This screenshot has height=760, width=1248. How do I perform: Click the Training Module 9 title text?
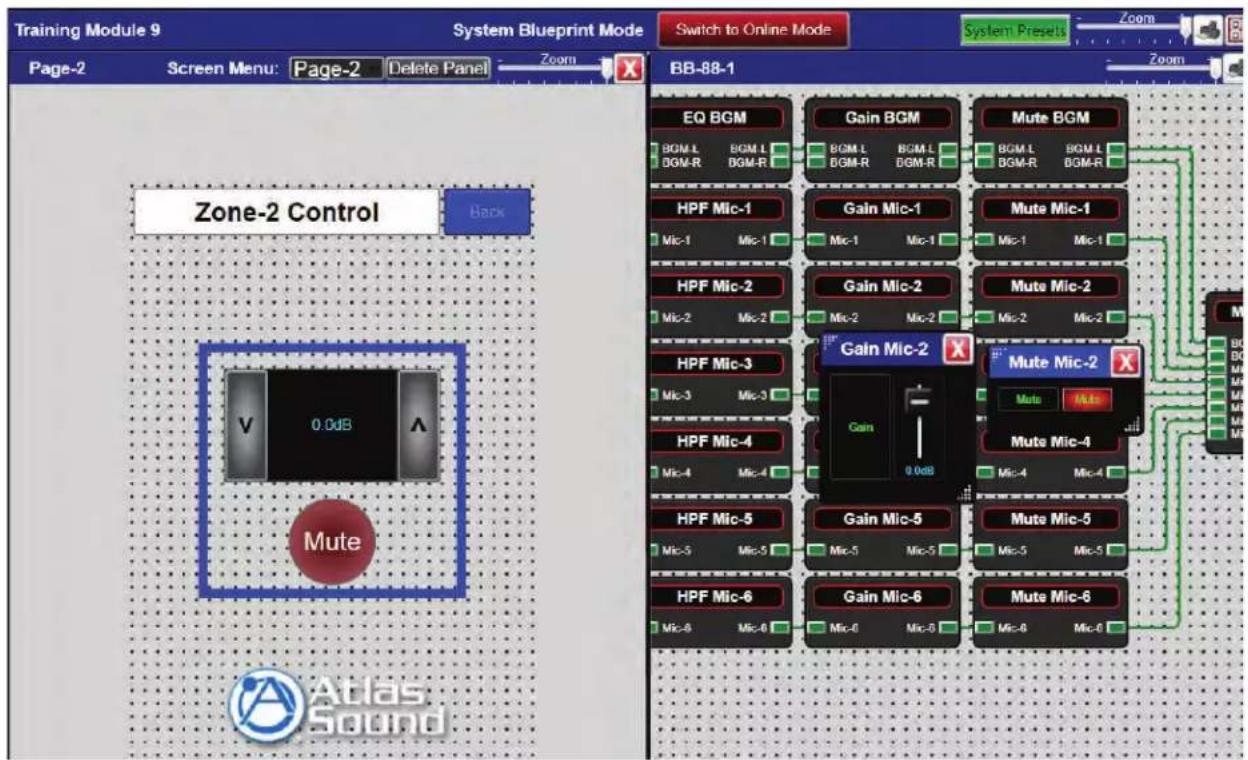point(87,30)
